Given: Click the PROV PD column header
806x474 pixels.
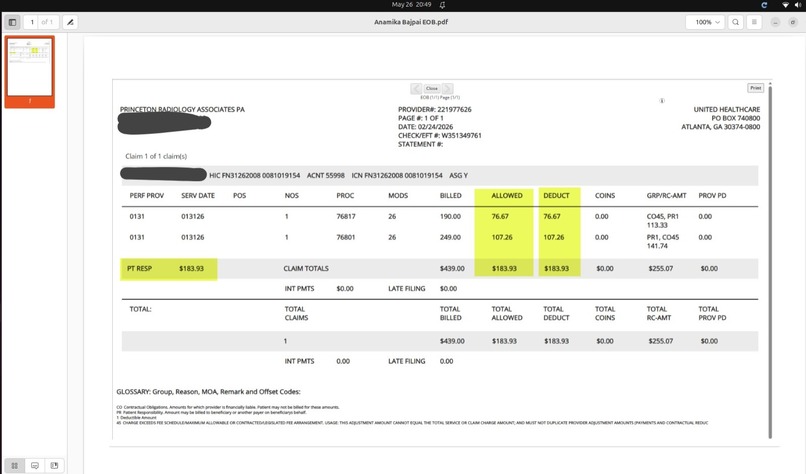Looking at the screenshot, I should pos(712,196).
